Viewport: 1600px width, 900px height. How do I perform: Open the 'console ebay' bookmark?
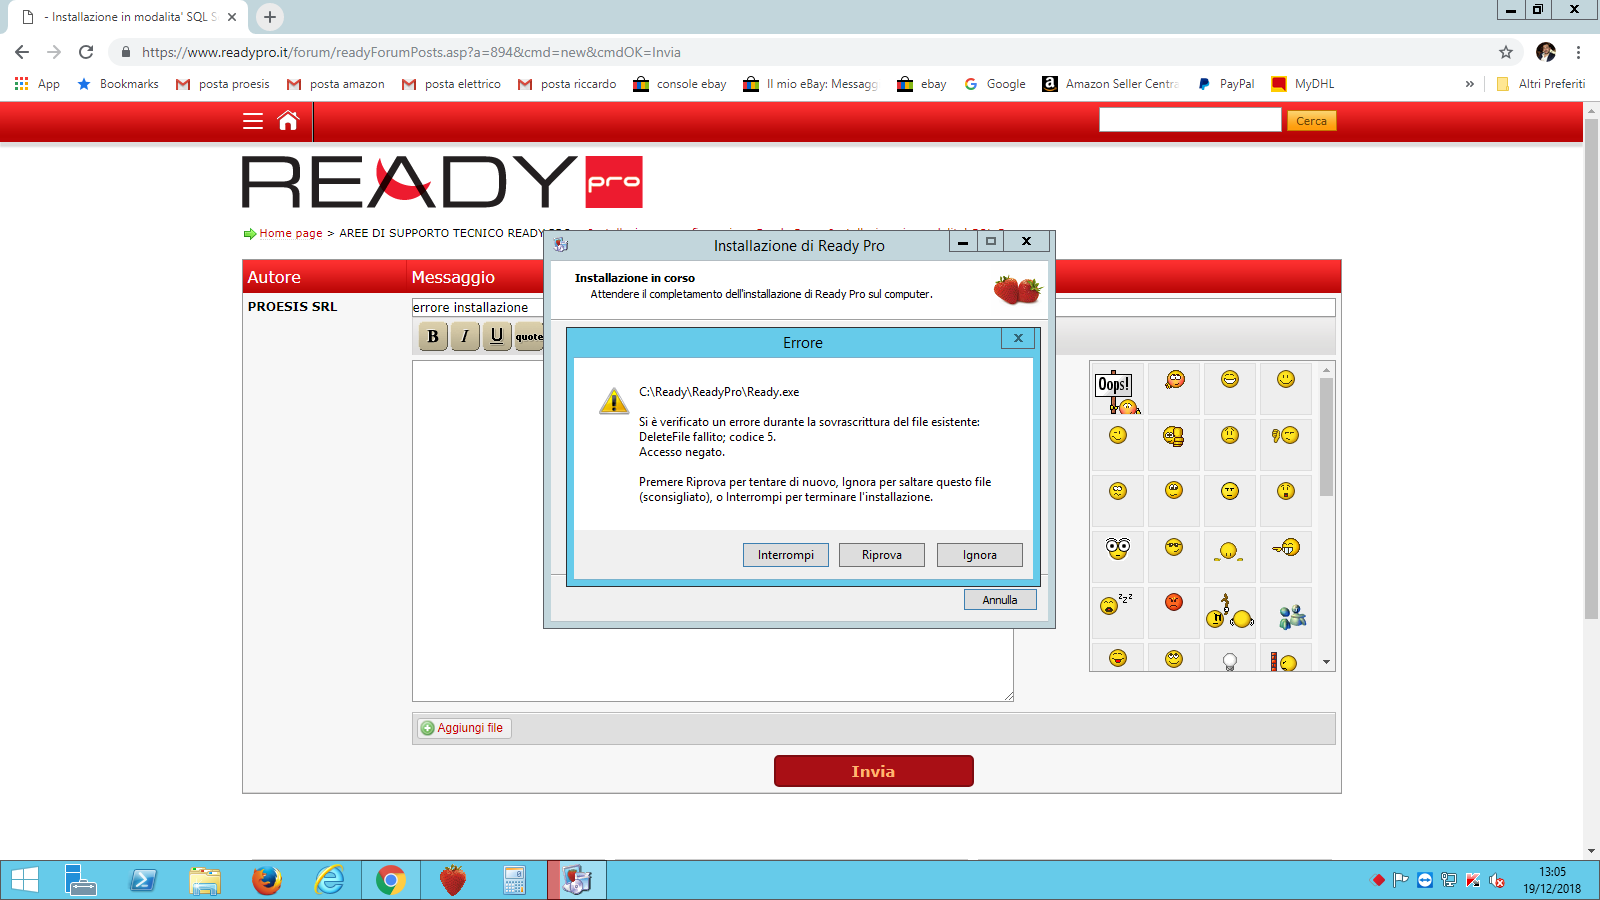pyautogui.click(x=680, y=84)
